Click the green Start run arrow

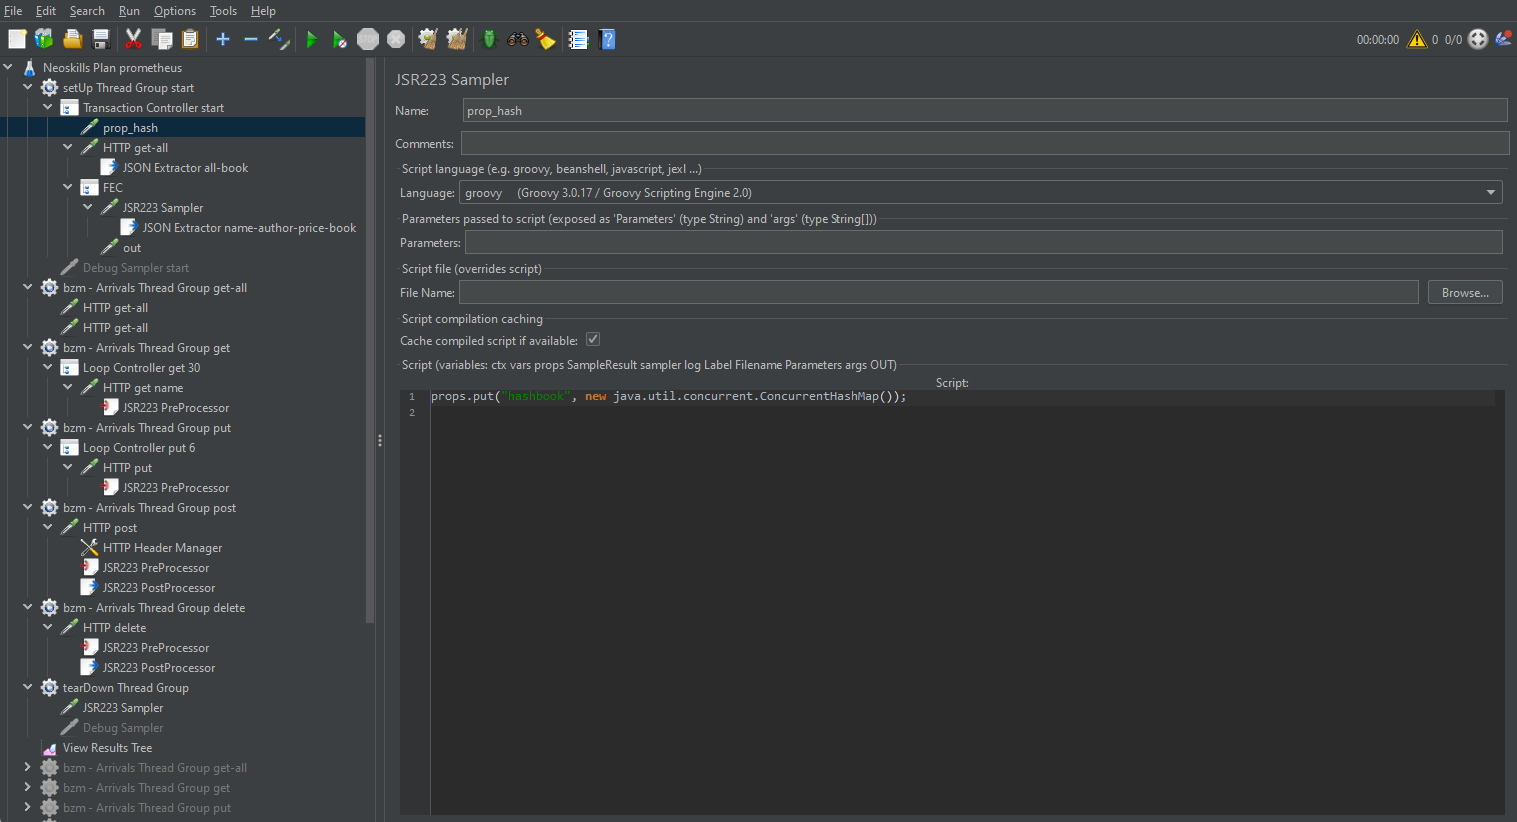[312, 39]
